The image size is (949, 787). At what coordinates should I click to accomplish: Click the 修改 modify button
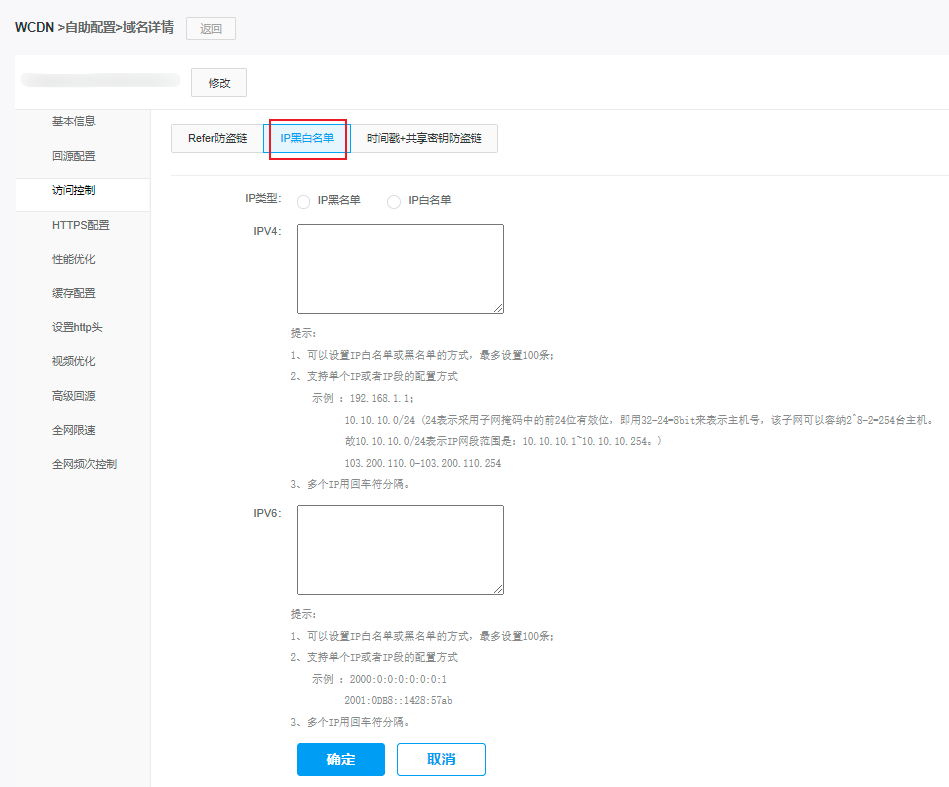(x=219, y=83)
